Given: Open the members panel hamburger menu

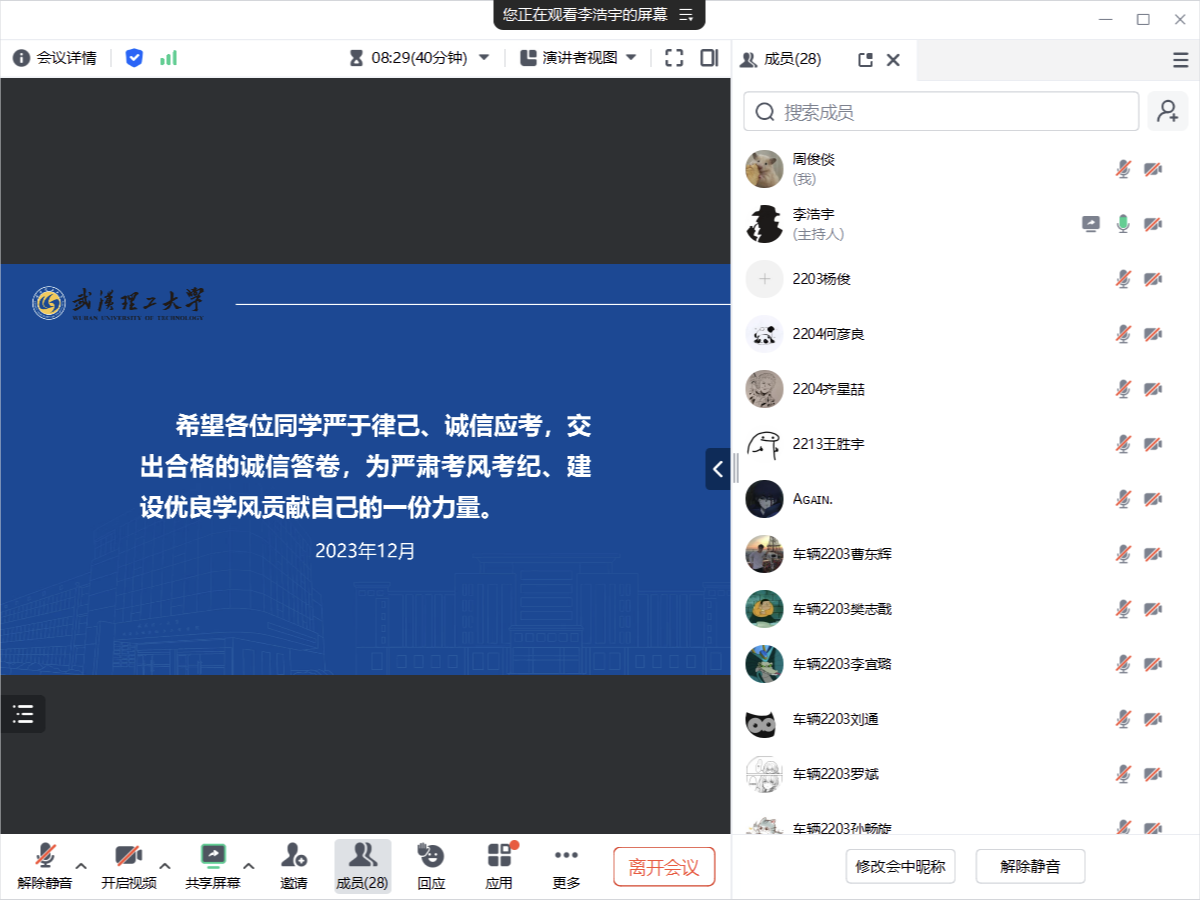Looking at the screenshot, I should (1180, 60).
